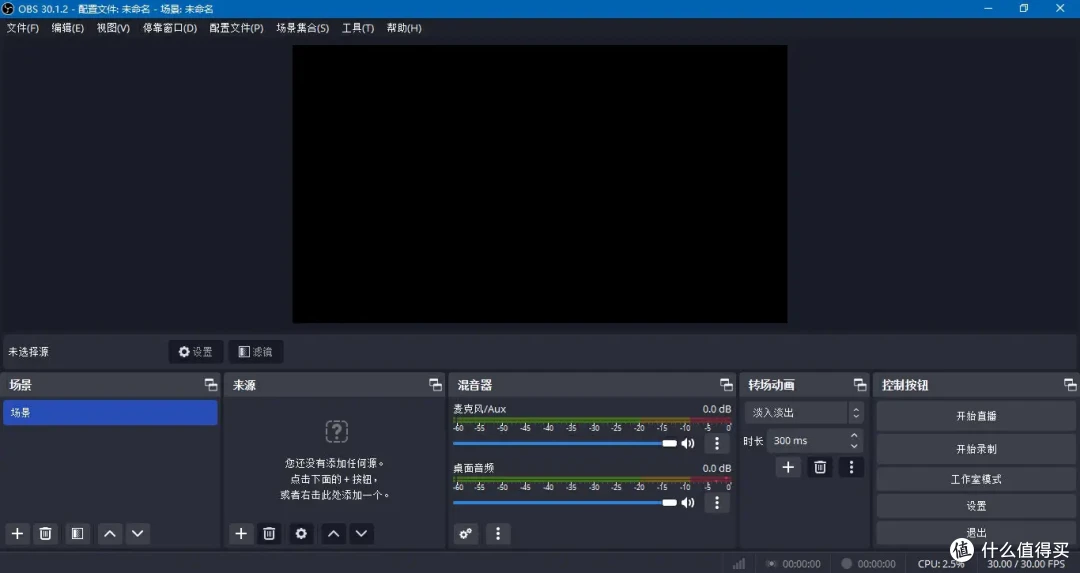Open the 帮助(H) menu
1080x573 pixels.
coord(404,28)
